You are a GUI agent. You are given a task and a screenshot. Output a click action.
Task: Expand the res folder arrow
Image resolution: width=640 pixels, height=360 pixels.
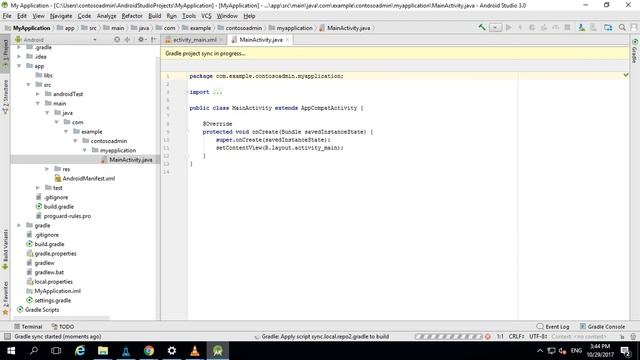[47, 169]
